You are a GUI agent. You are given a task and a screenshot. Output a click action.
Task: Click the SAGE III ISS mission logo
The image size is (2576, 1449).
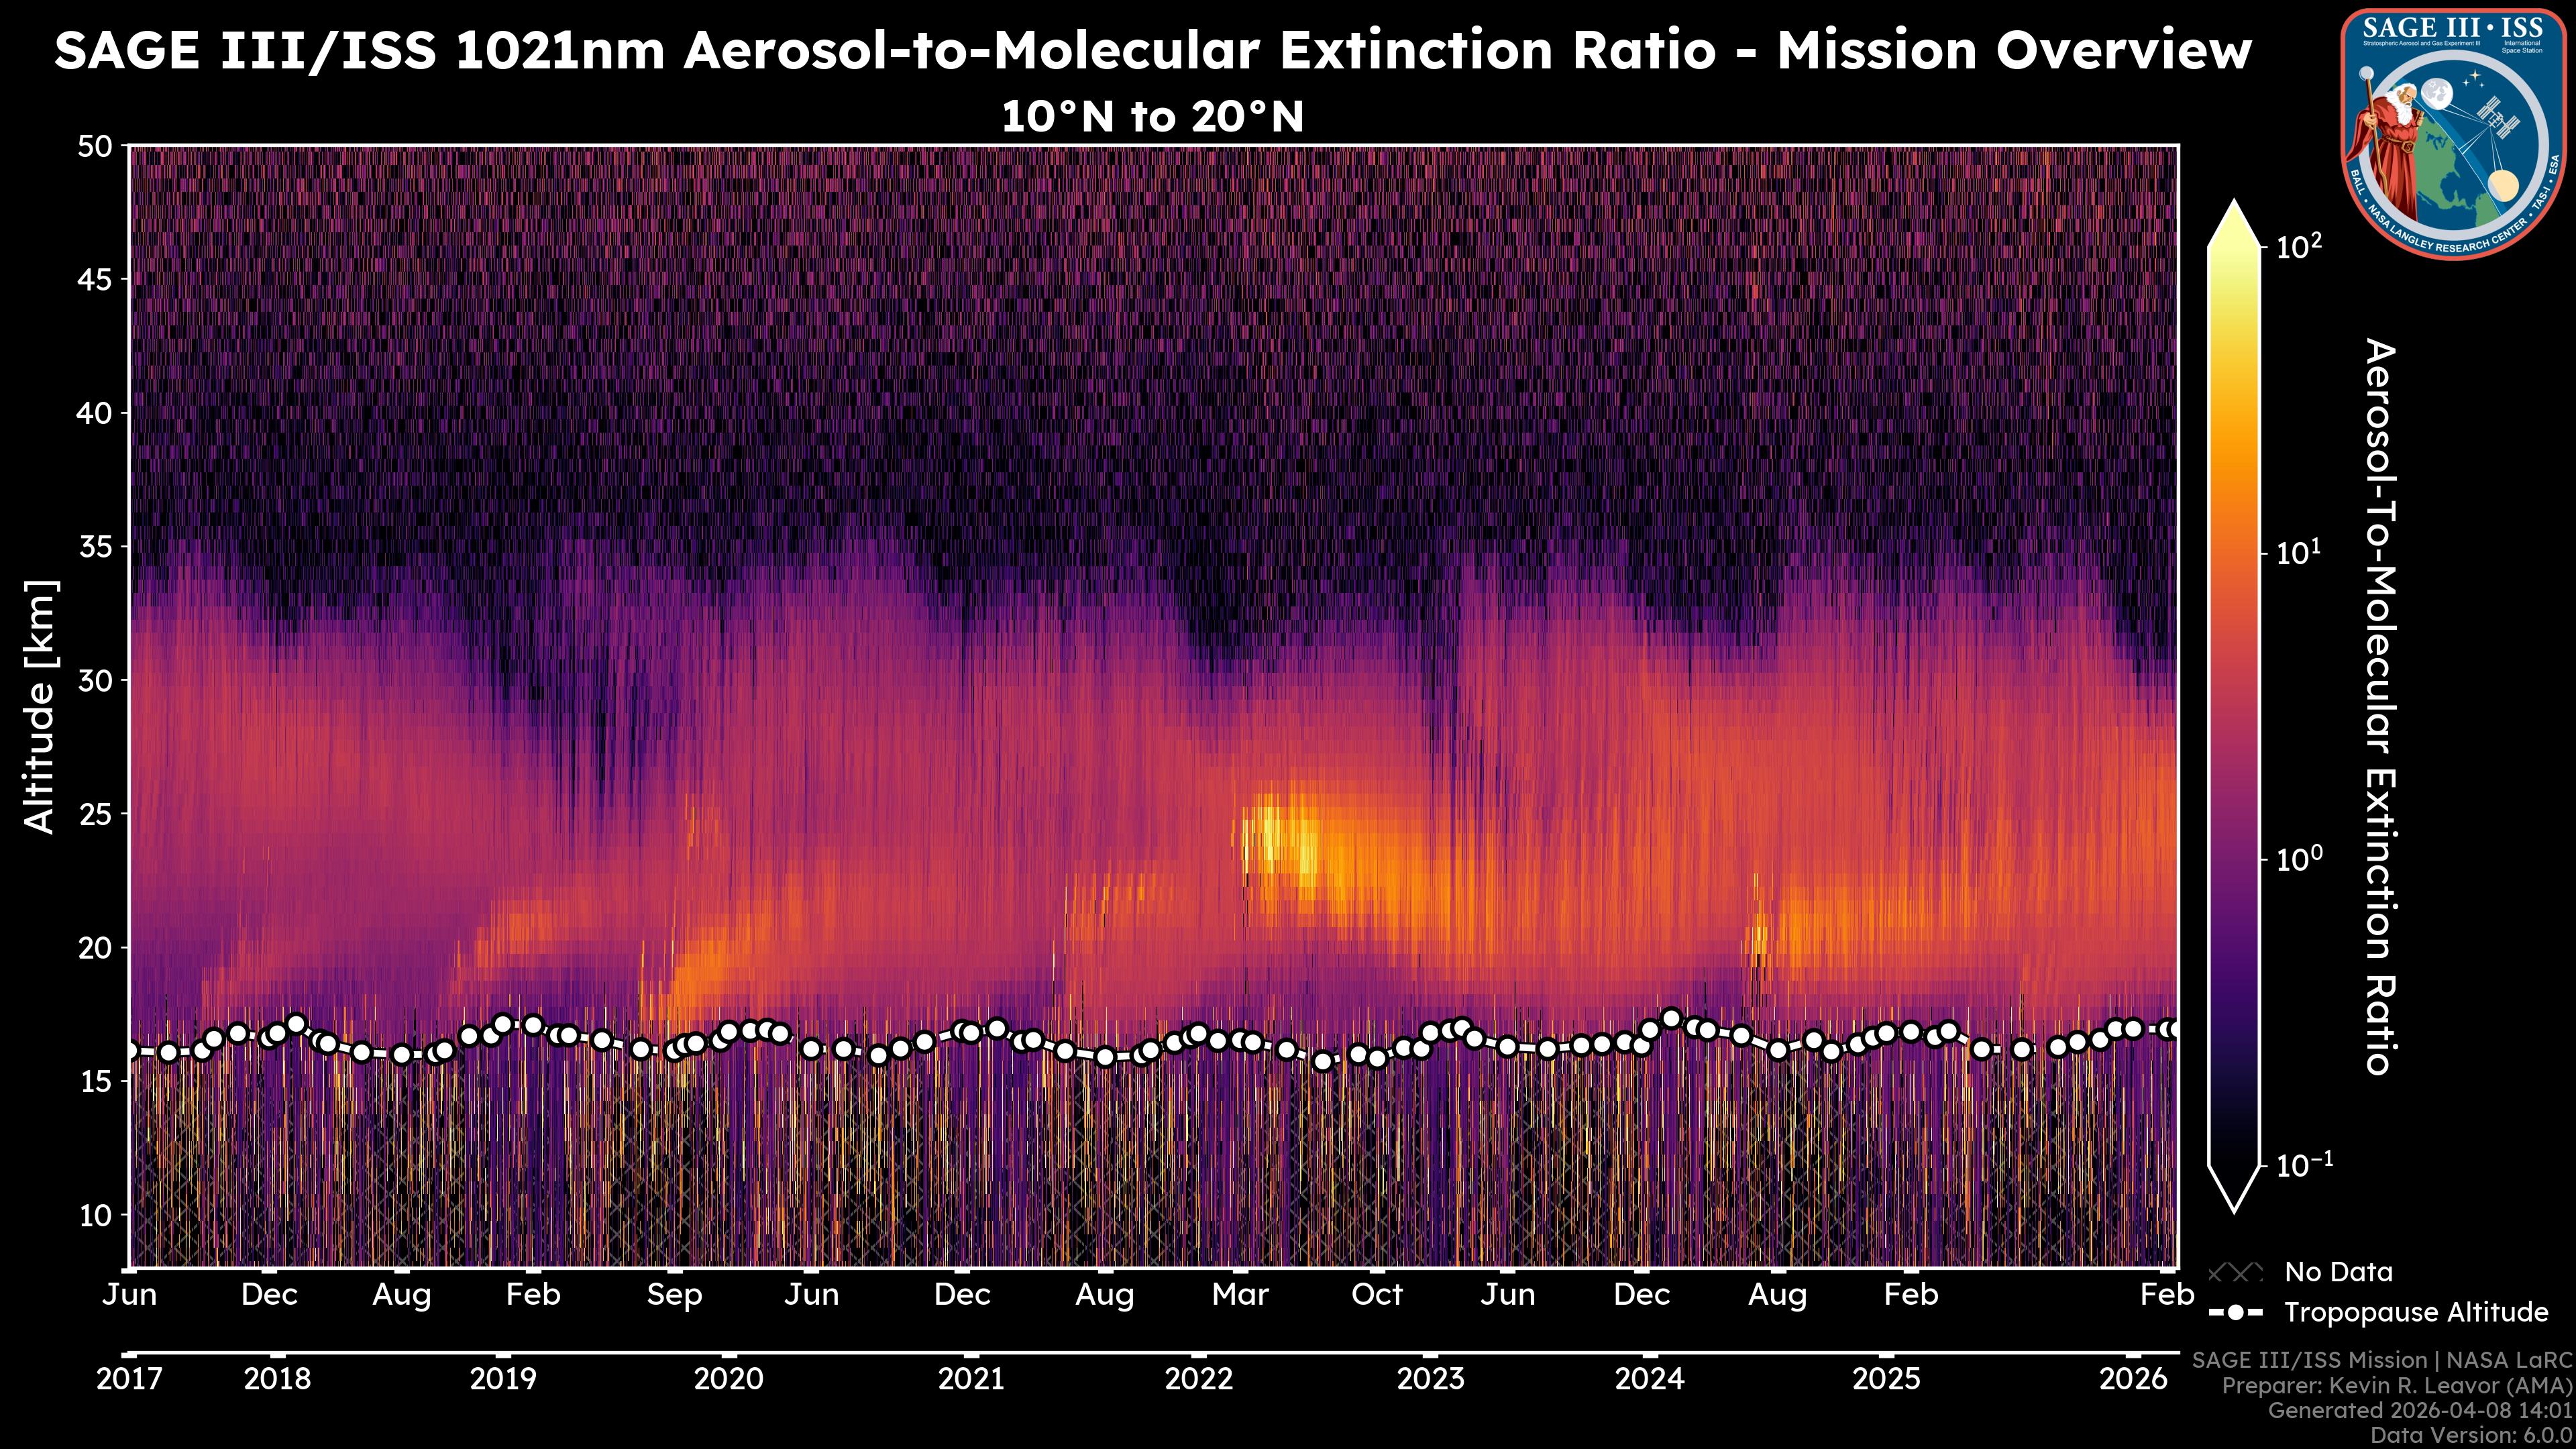point(2454,133)
